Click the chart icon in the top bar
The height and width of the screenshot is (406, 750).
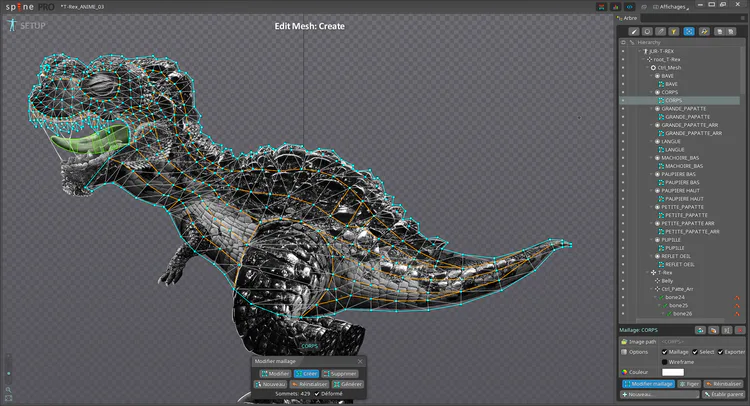(x=616, y=7)
